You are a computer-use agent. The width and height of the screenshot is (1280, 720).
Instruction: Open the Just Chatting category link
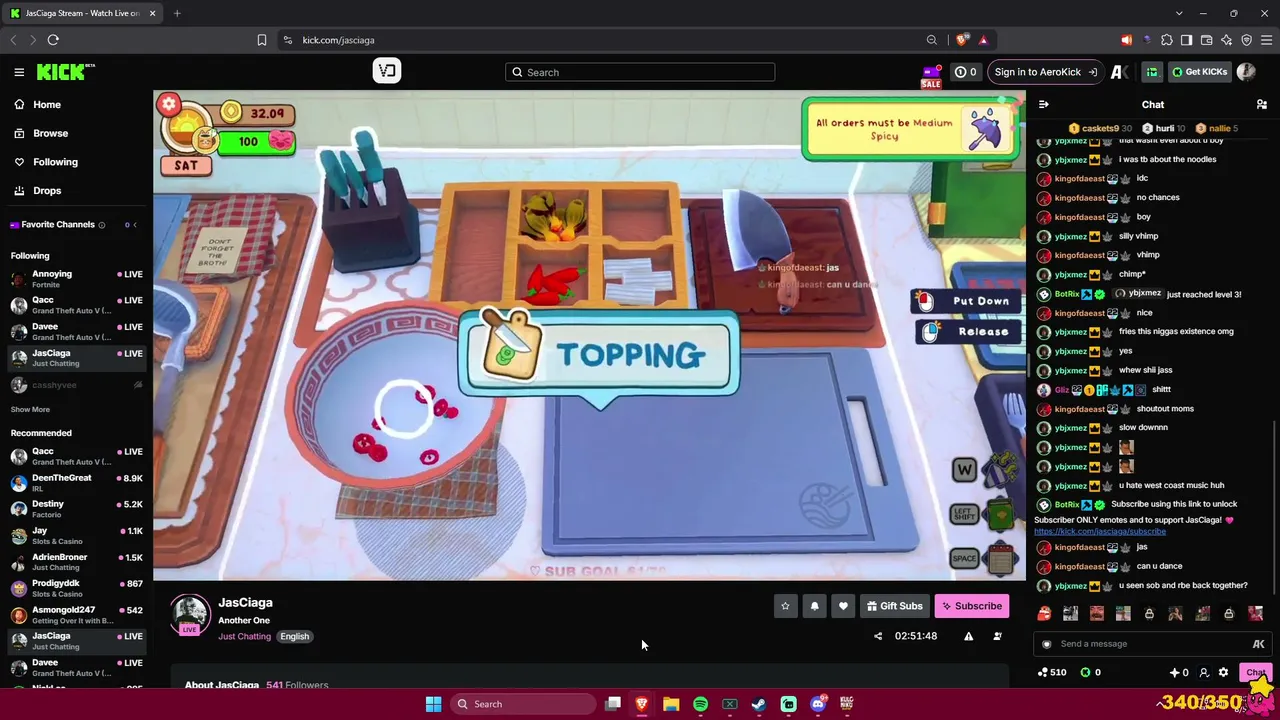pos(244,636)
